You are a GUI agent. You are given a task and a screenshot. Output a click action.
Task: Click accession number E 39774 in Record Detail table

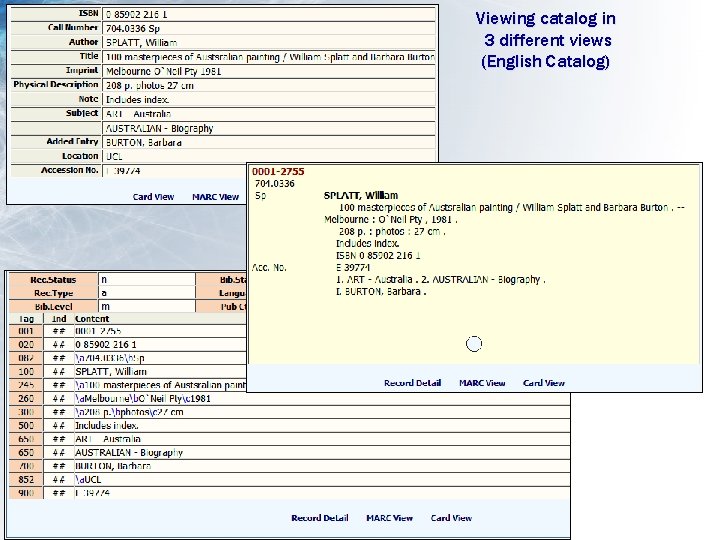[123, 171]
